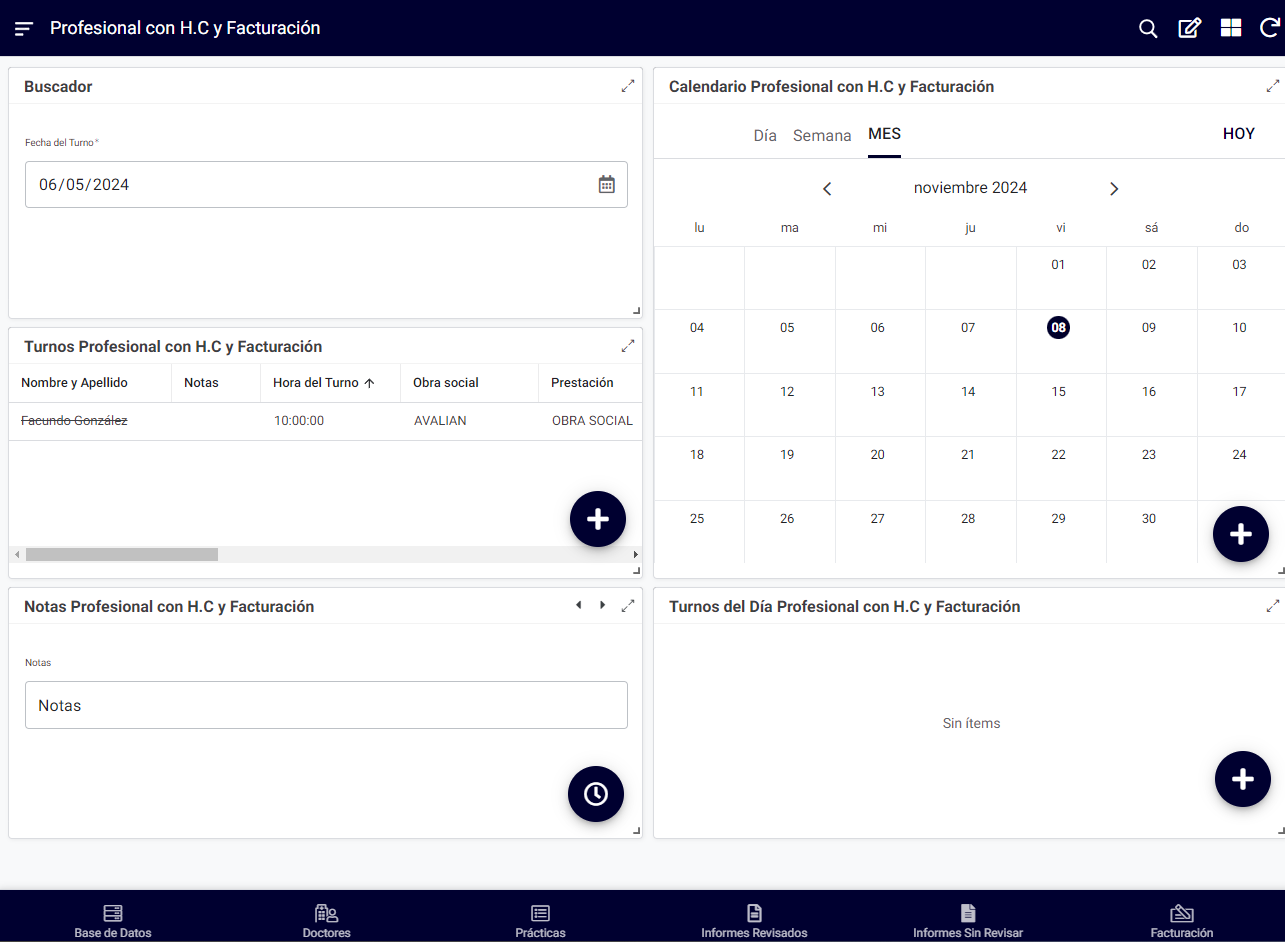This screenshot has height=942, width=1285.
Task: Select day 04 in the calendar
Action: tap(697, 328)
